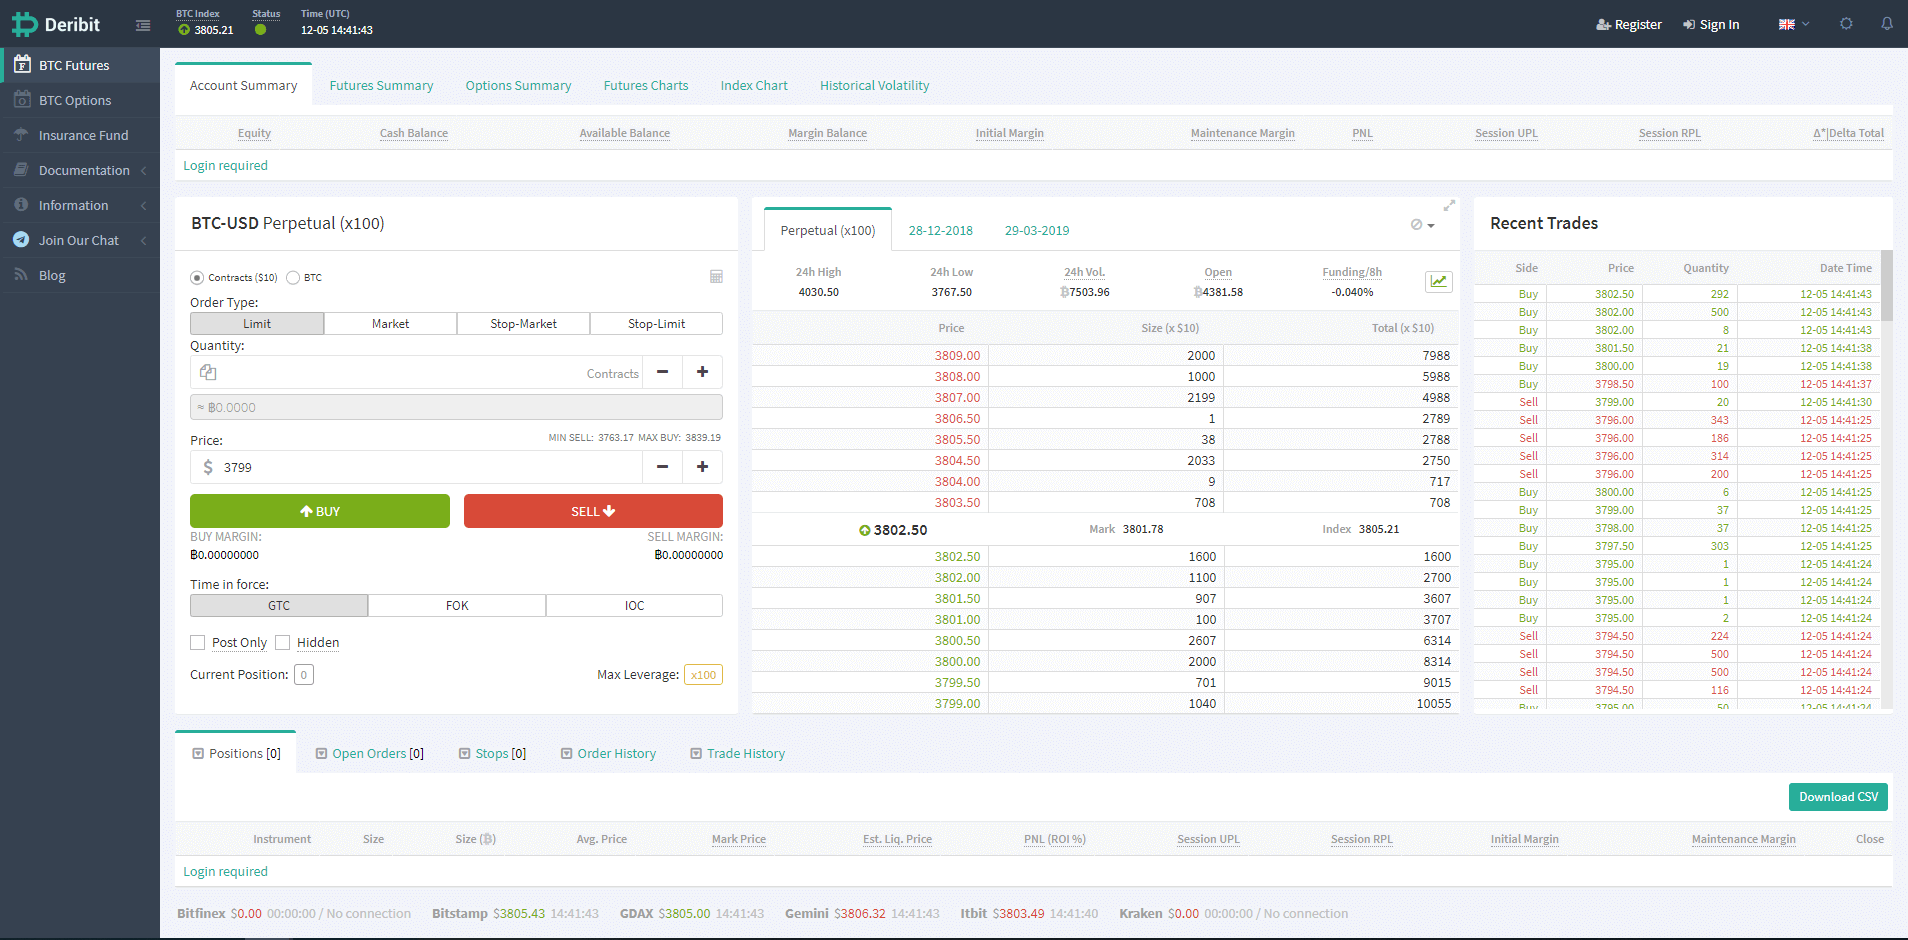Open the notifications bell
Viewport: 1908px width, 940px height.
point(1887,24)
